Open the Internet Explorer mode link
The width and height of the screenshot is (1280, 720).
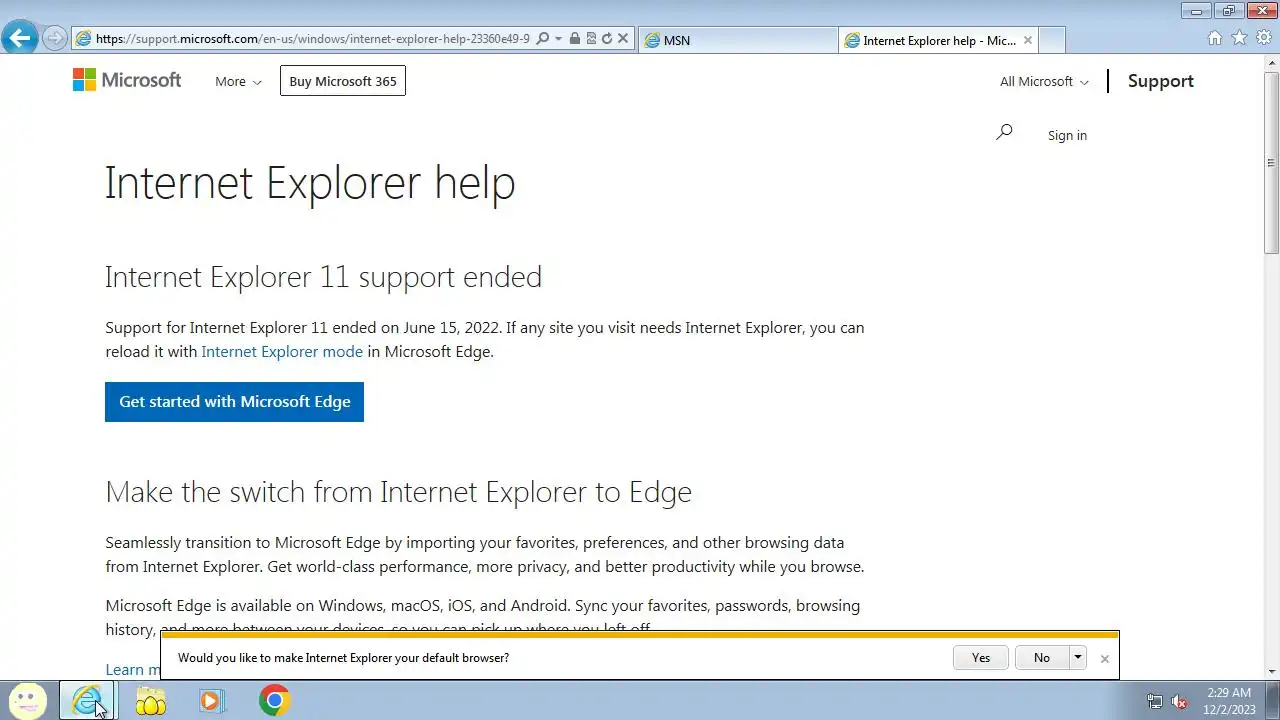(x=282, y=351)
